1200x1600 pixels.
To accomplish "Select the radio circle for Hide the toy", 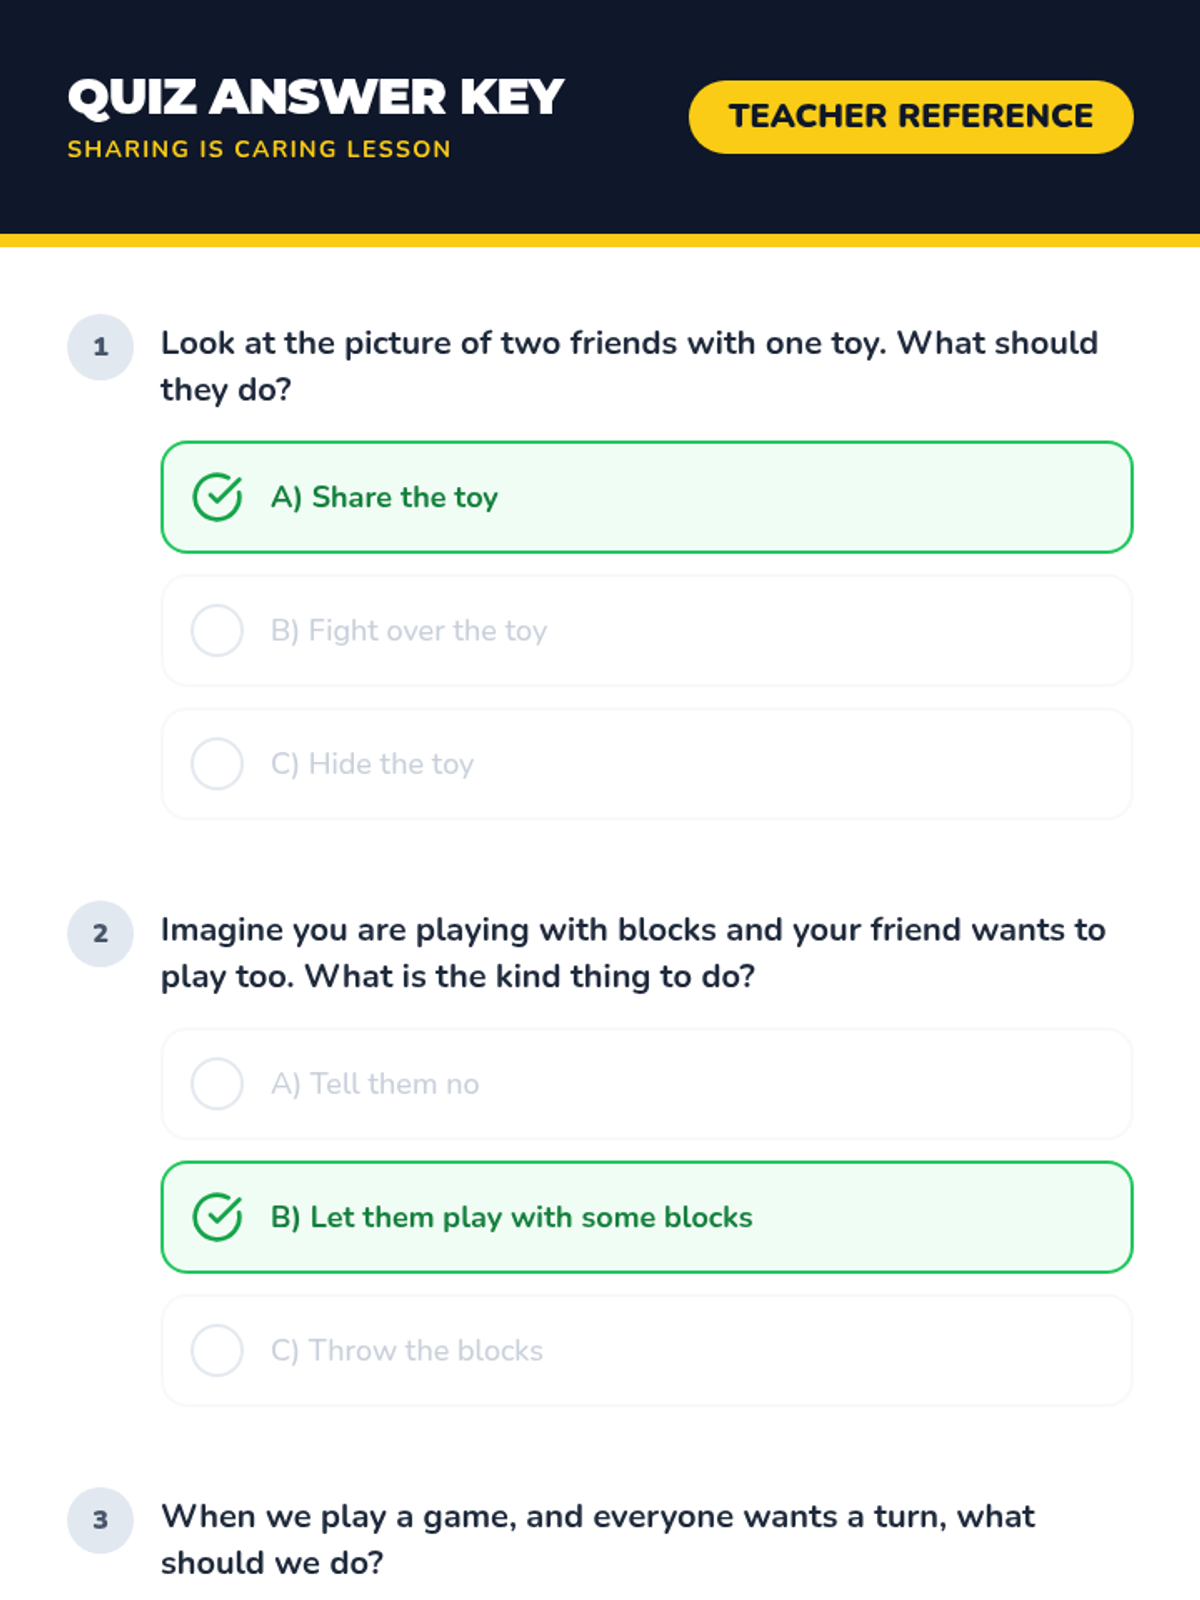I will [x=217, y=764].
